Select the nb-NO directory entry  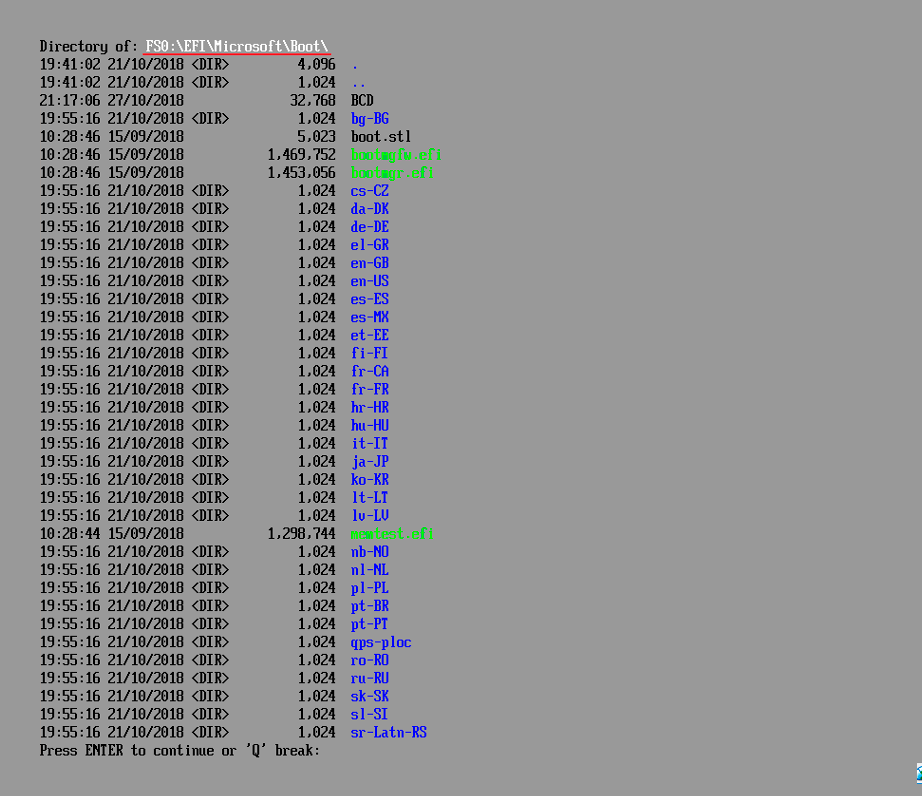(370, 552)
